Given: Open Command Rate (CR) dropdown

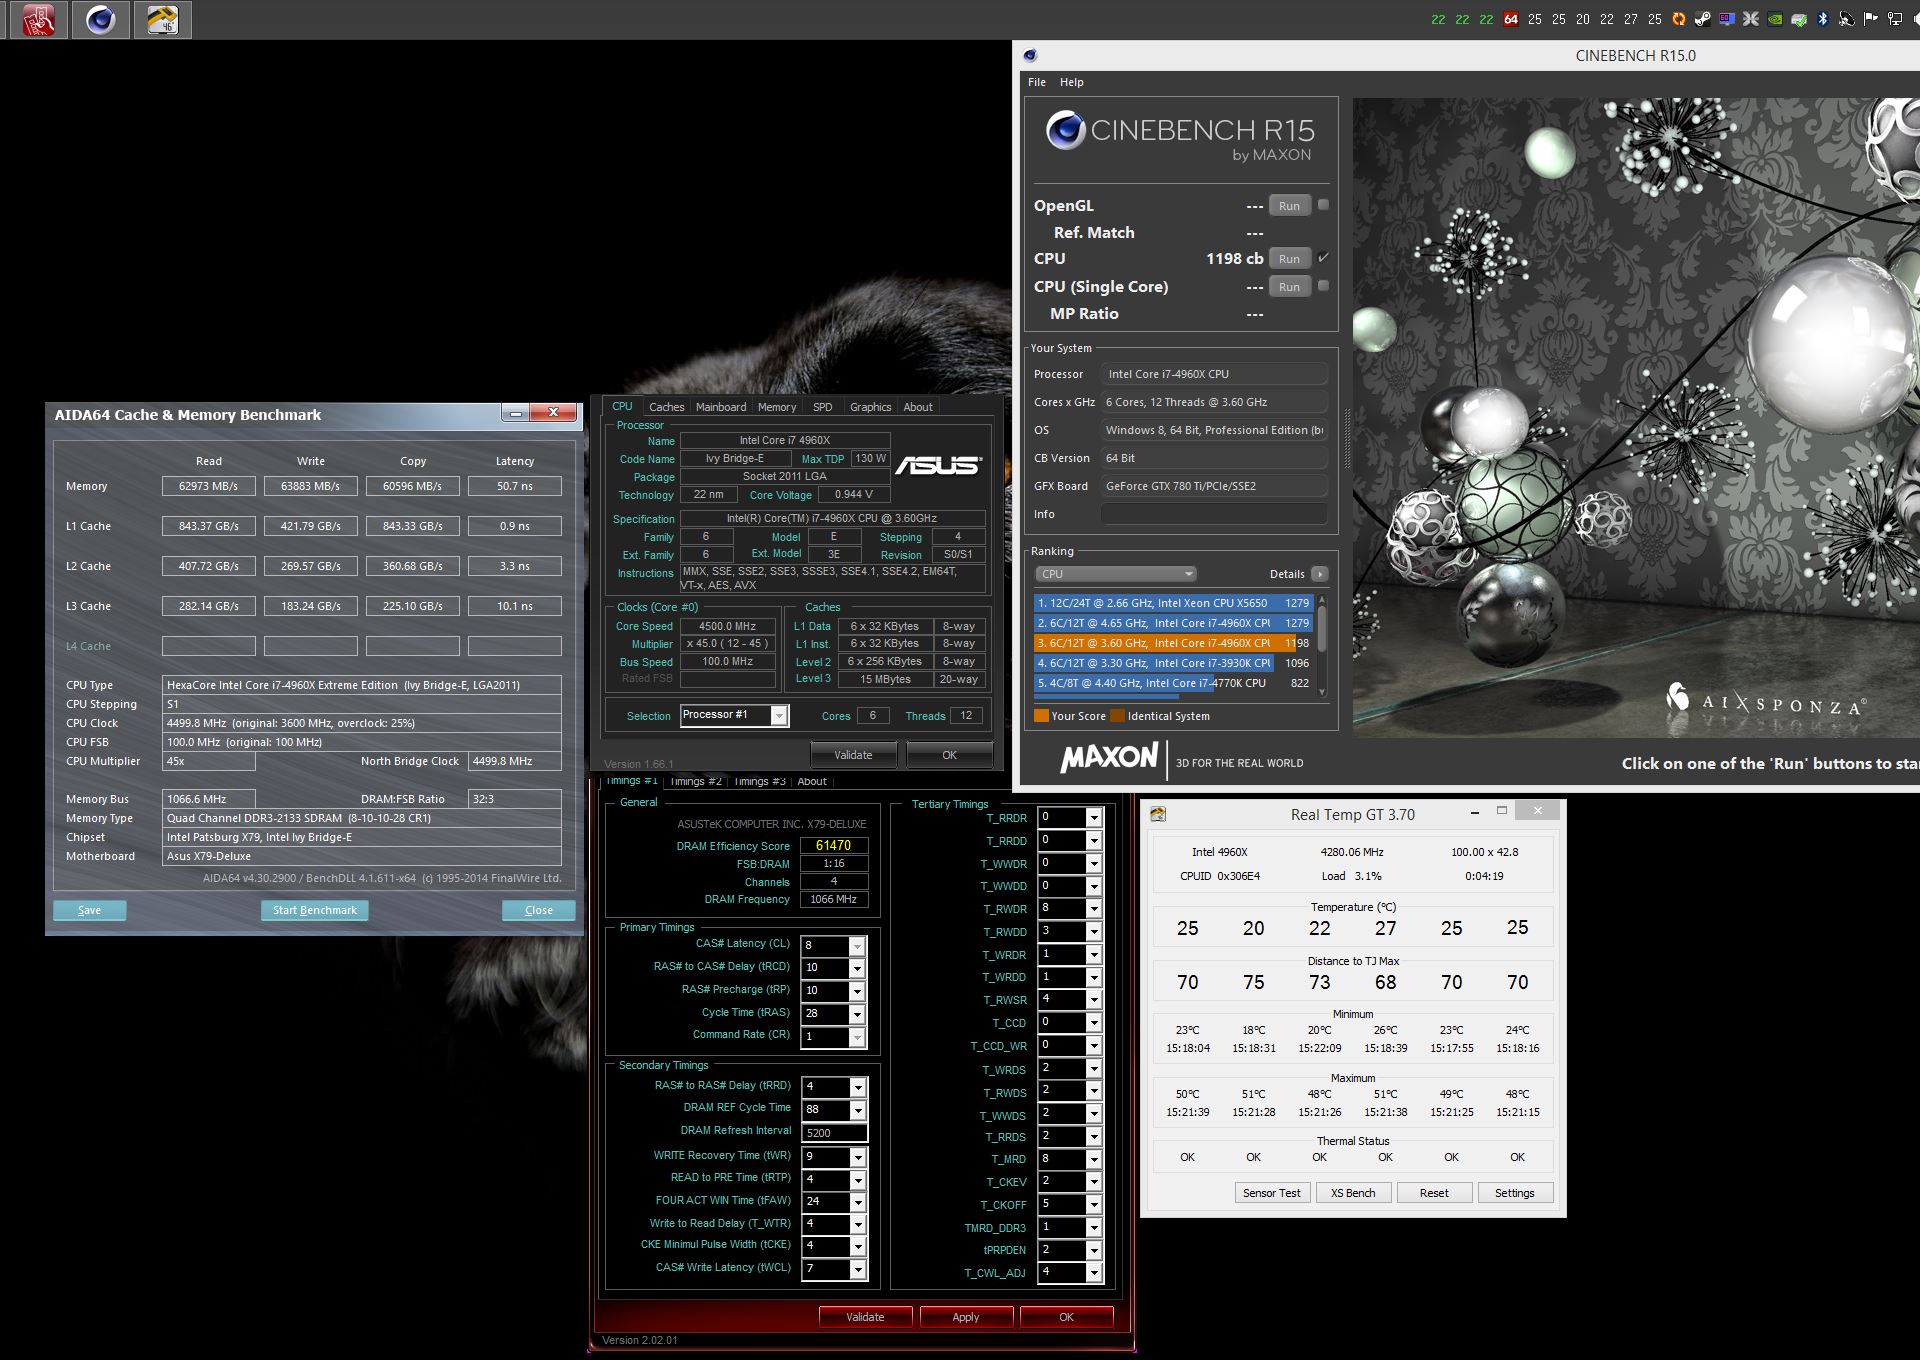Looking at the screenshot, I should 857,1037.
